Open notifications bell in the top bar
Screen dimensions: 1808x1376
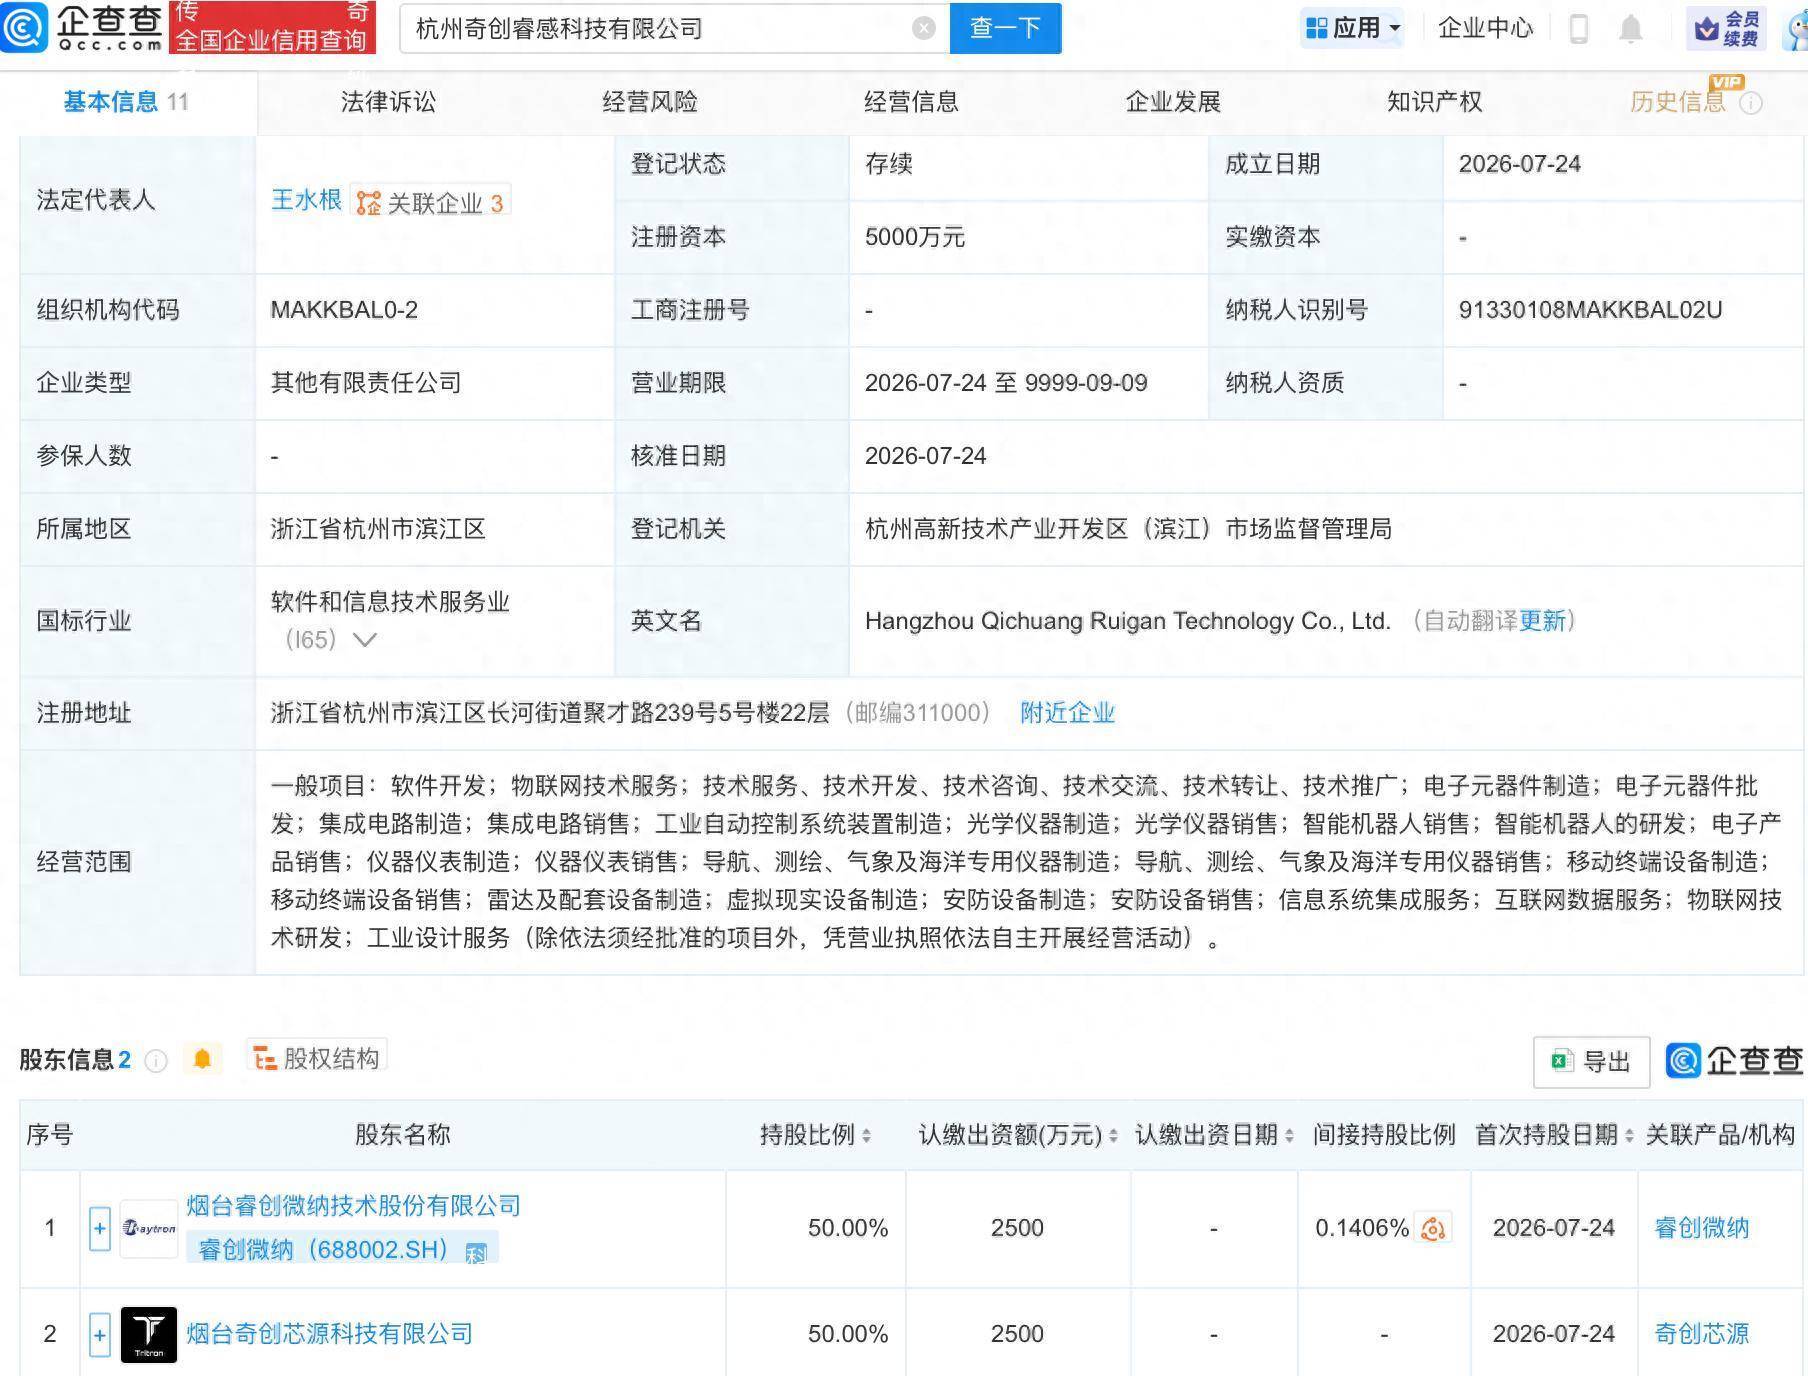[x=1631, y=28]
